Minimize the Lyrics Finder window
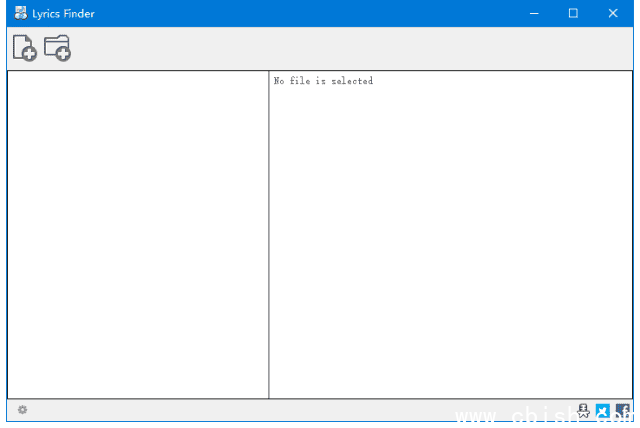640x428 pixels. tap(534, 13)
